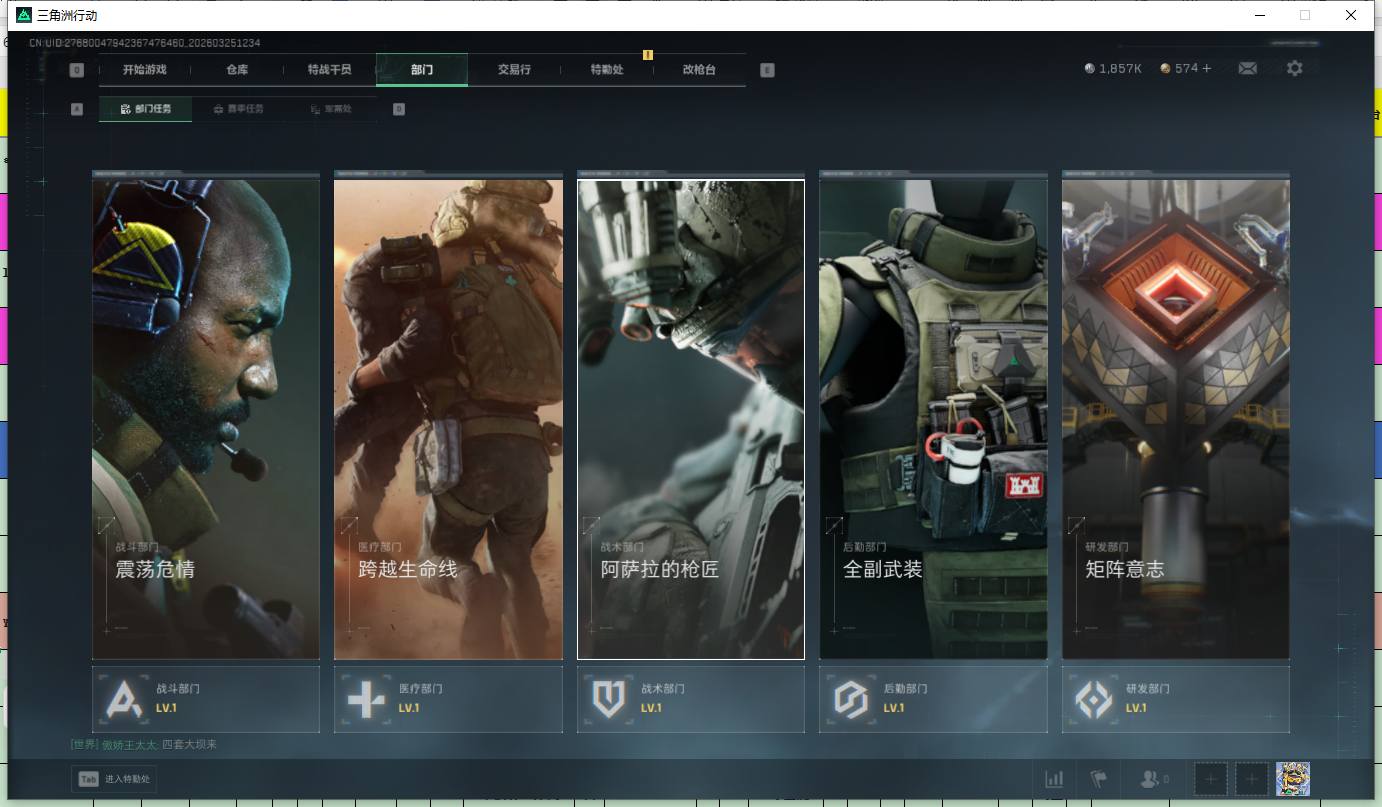The height and width of the screenshot is (807, 1382).
Task: Open the mail envelope icon
Action: pyautogui.click(x=1247, y=68)
